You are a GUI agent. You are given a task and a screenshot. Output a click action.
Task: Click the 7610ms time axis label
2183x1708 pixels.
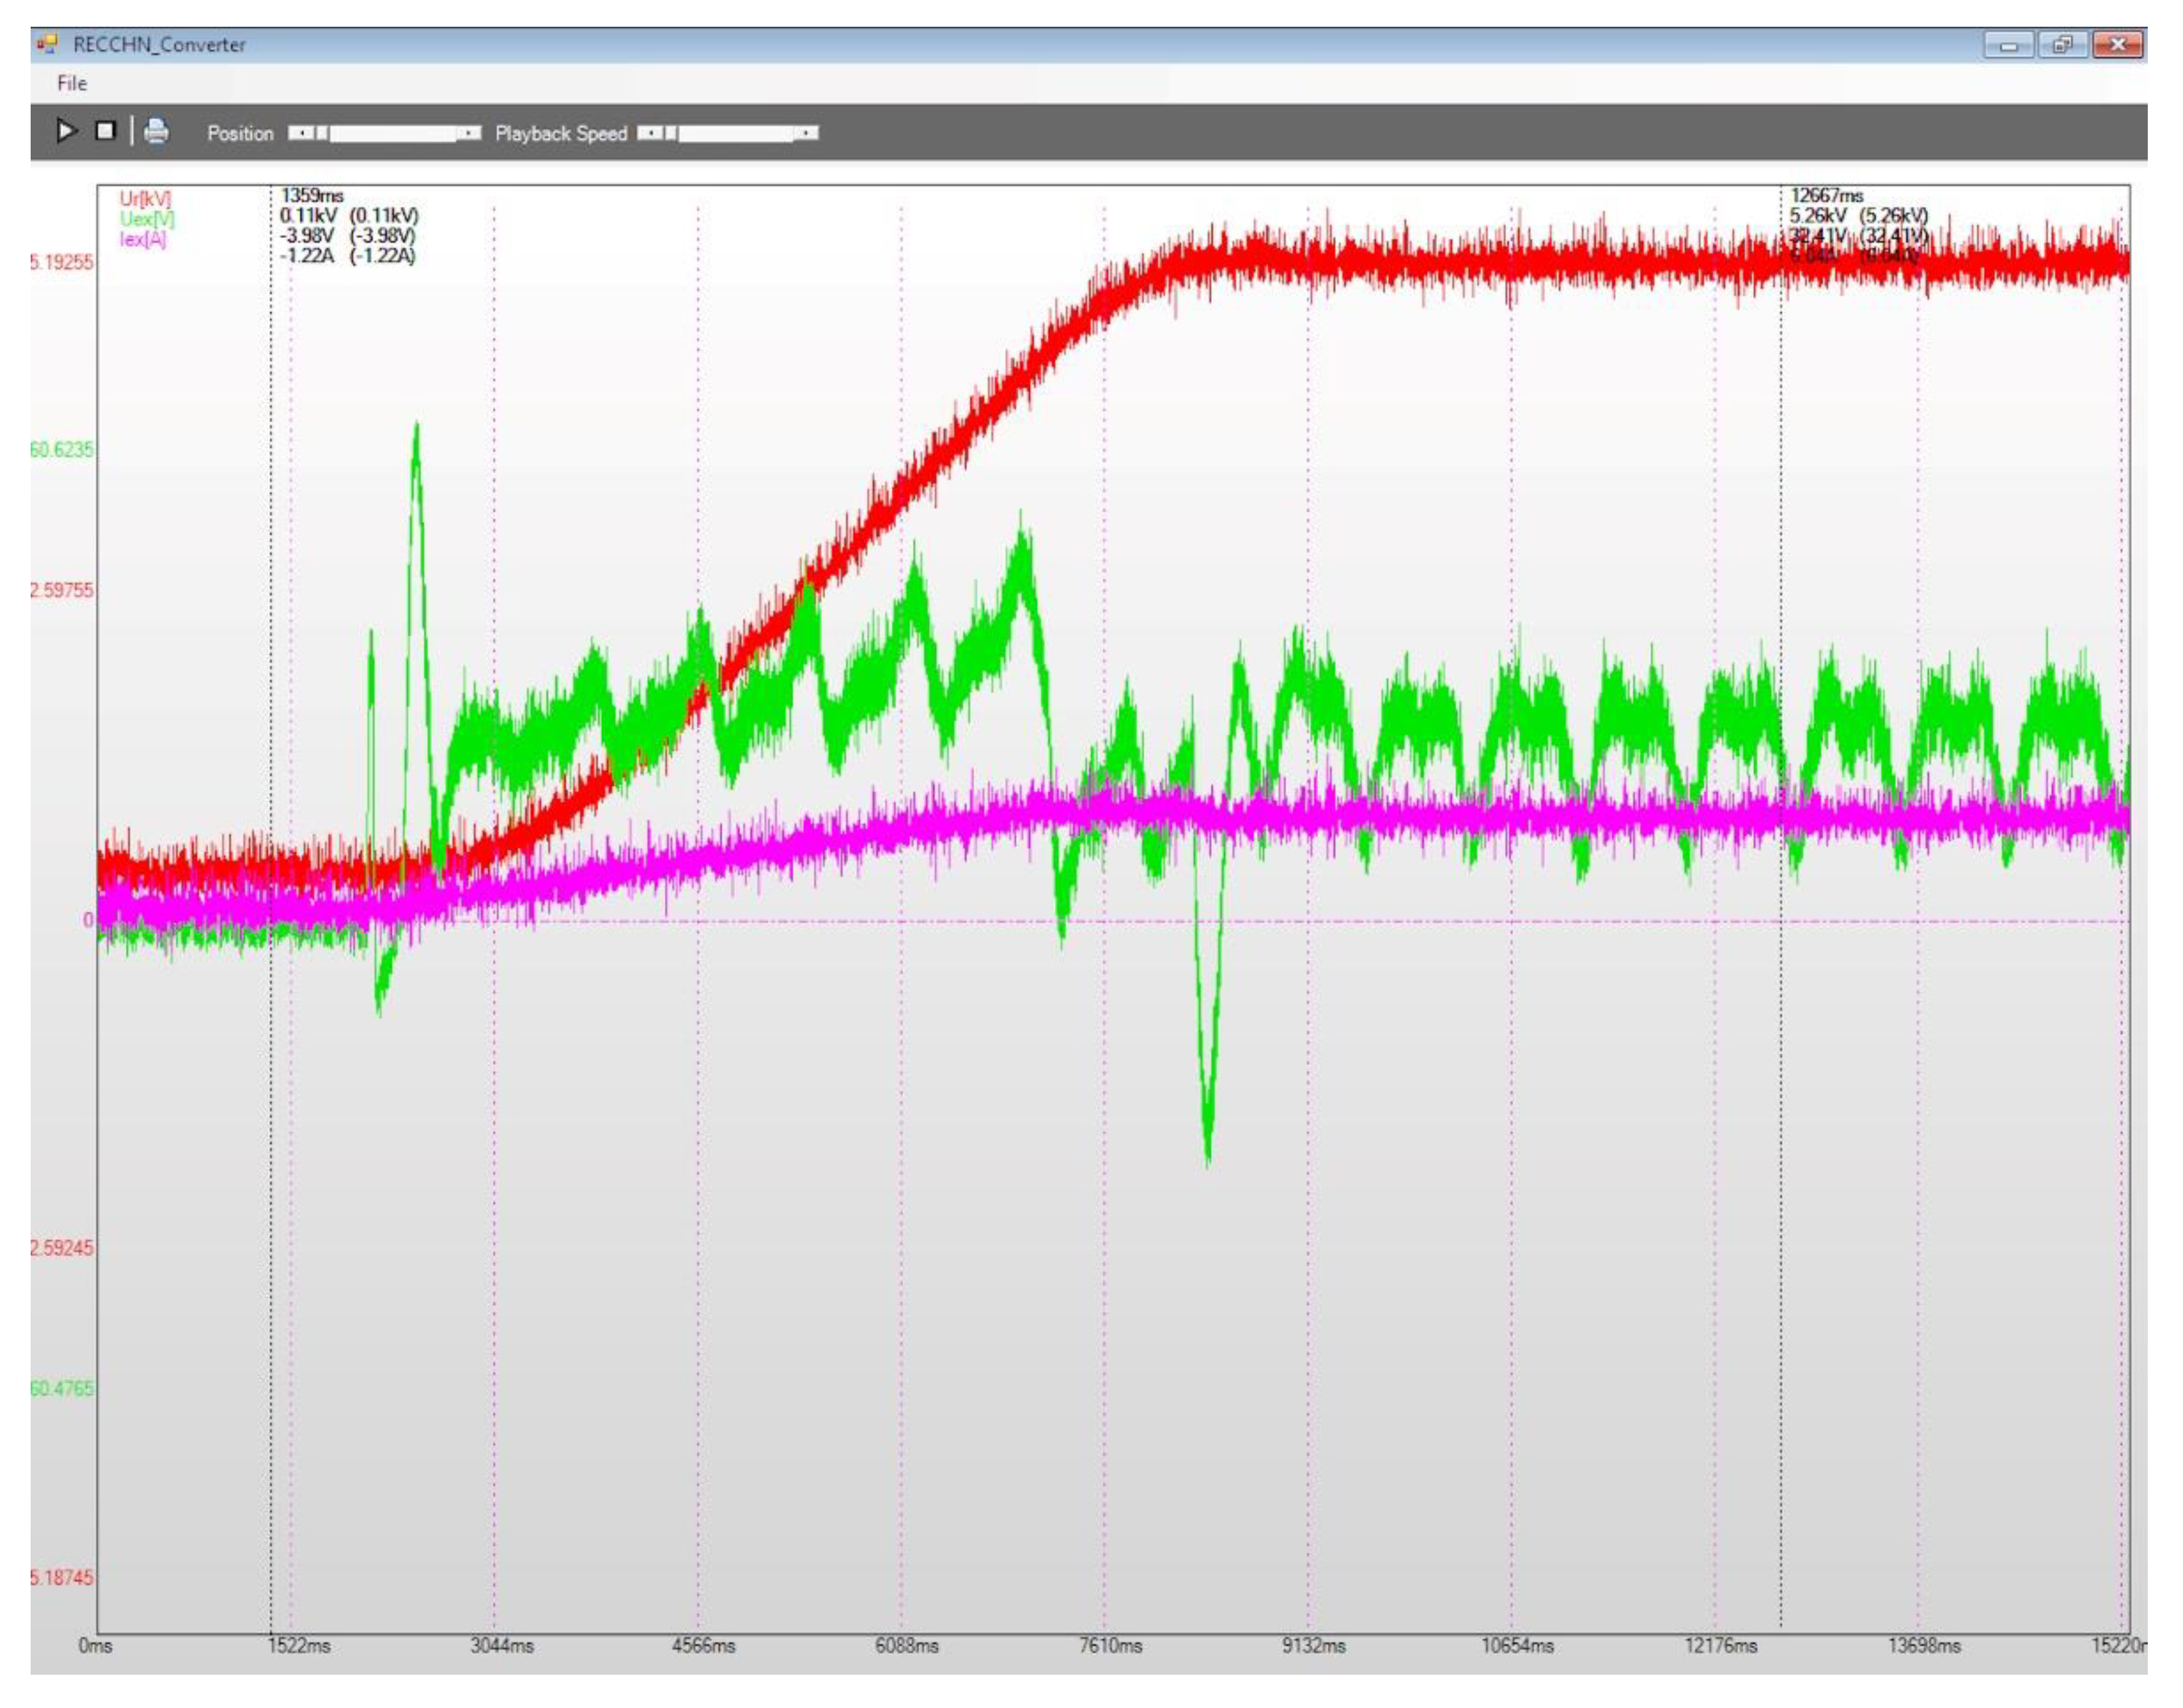[x=1110, y=1645]
